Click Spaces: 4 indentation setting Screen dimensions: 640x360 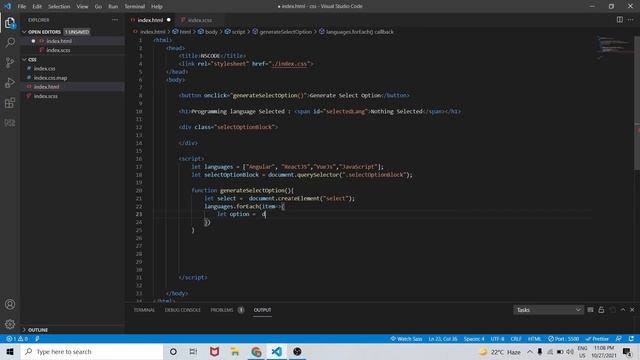point(474,339)
